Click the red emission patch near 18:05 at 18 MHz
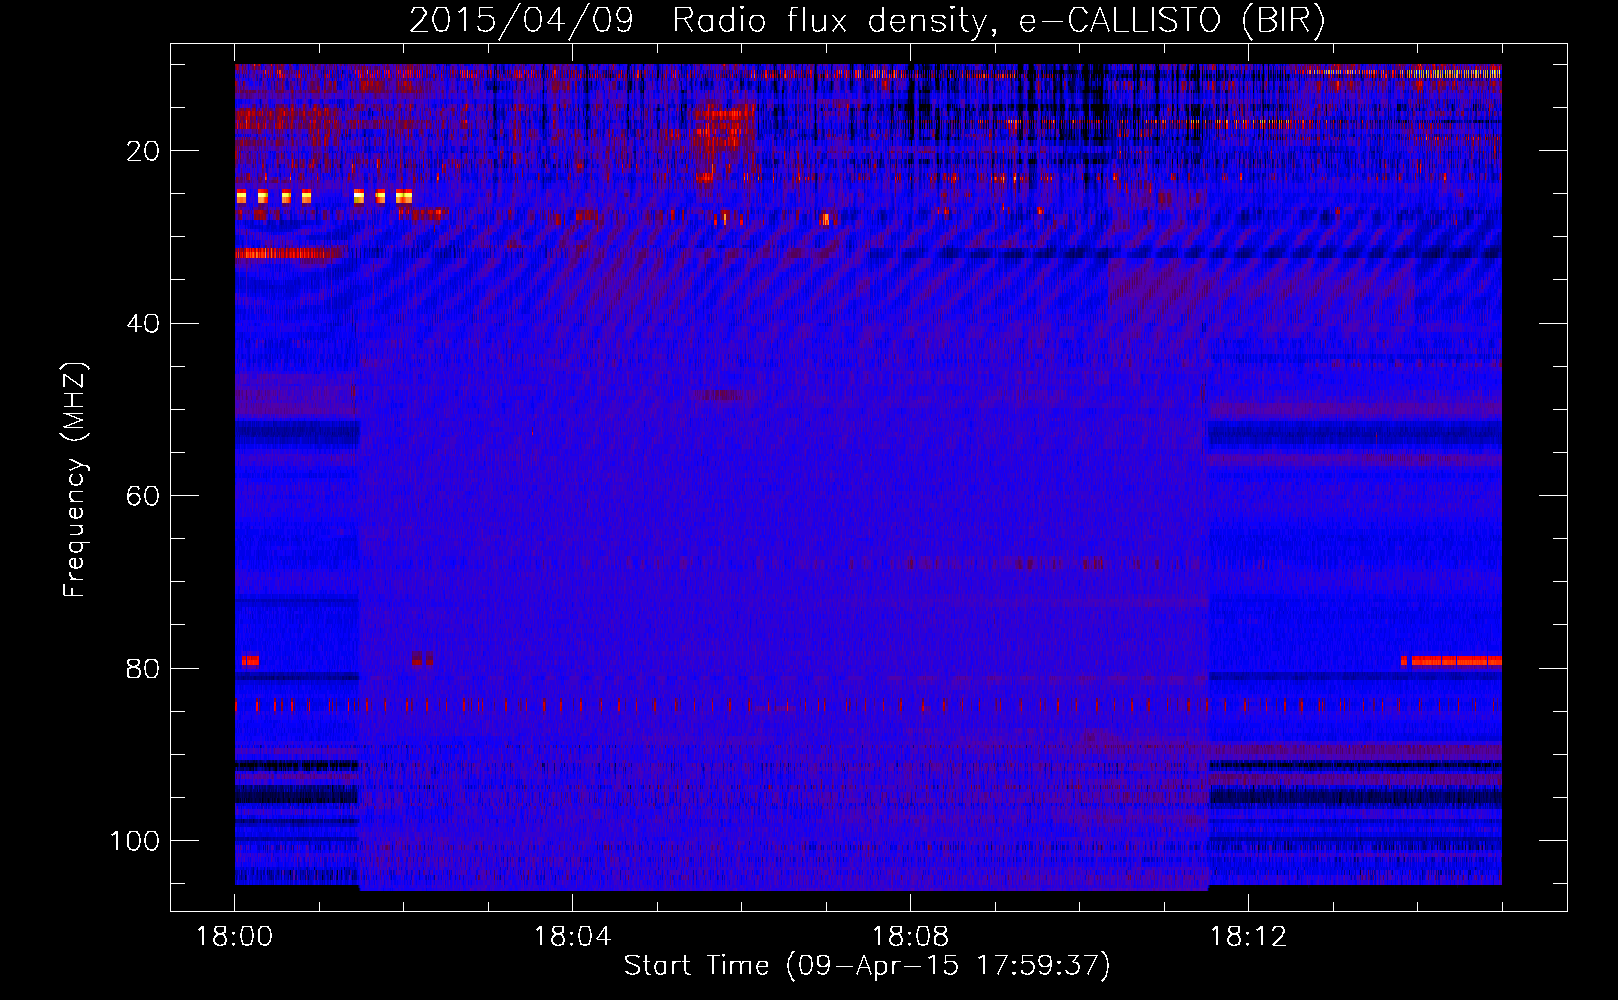Viewport: 1618px width, 1000px height. [724, 130]
